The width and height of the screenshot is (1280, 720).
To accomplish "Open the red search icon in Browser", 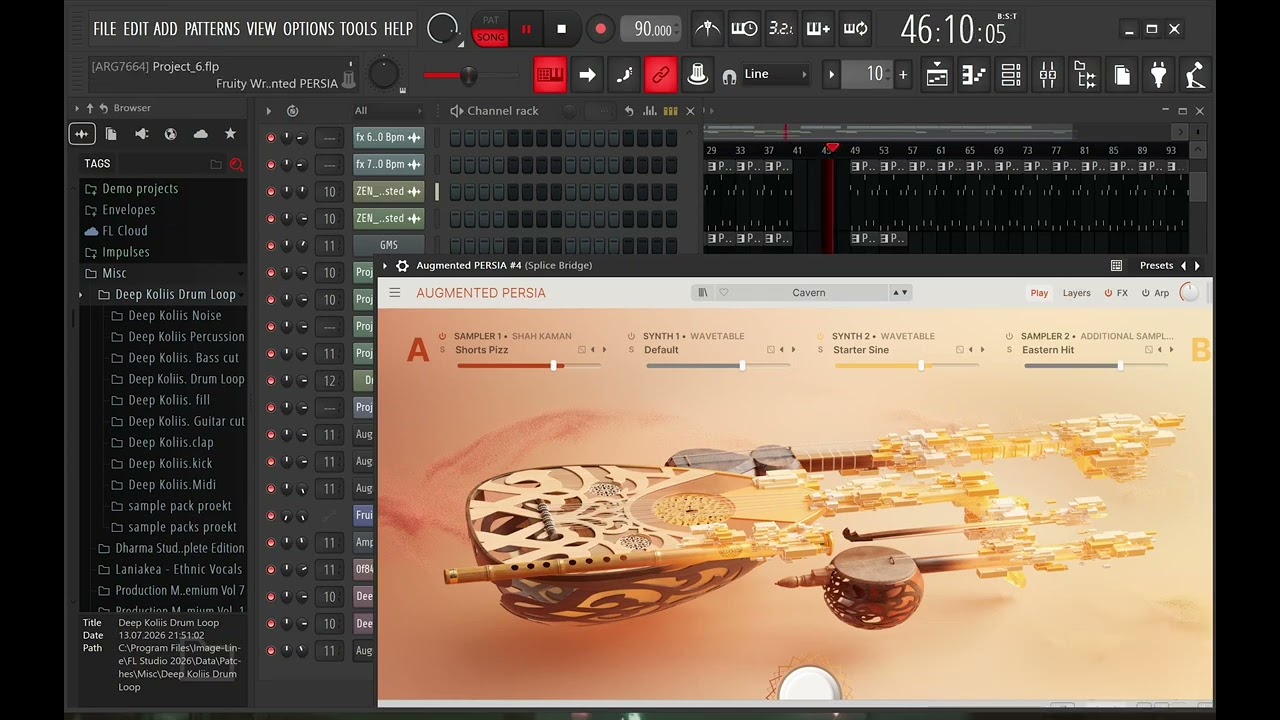I will click(x=236, y=164).
